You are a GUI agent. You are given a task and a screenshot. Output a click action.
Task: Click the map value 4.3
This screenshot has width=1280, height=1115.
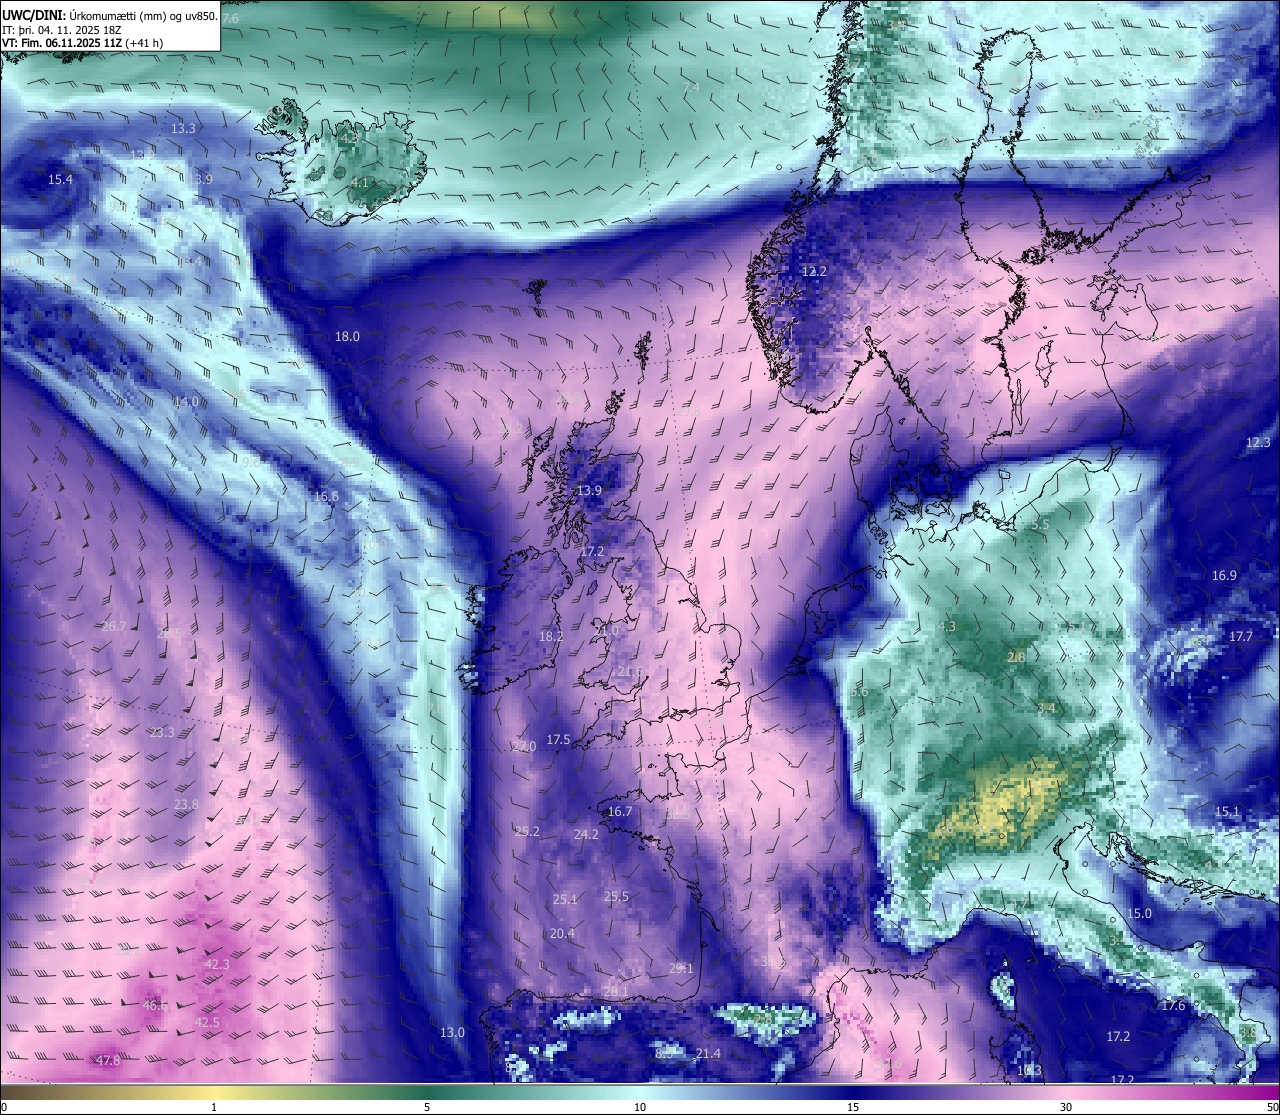tap(946, 627)
